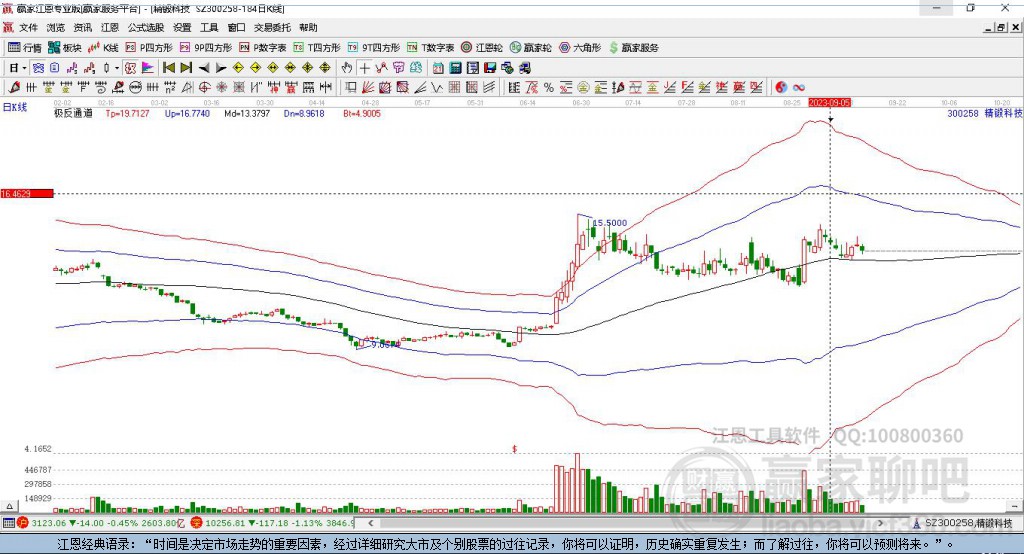Click the calendar date icon
This screenshot has width=1024, height=554.
(438, 68)
